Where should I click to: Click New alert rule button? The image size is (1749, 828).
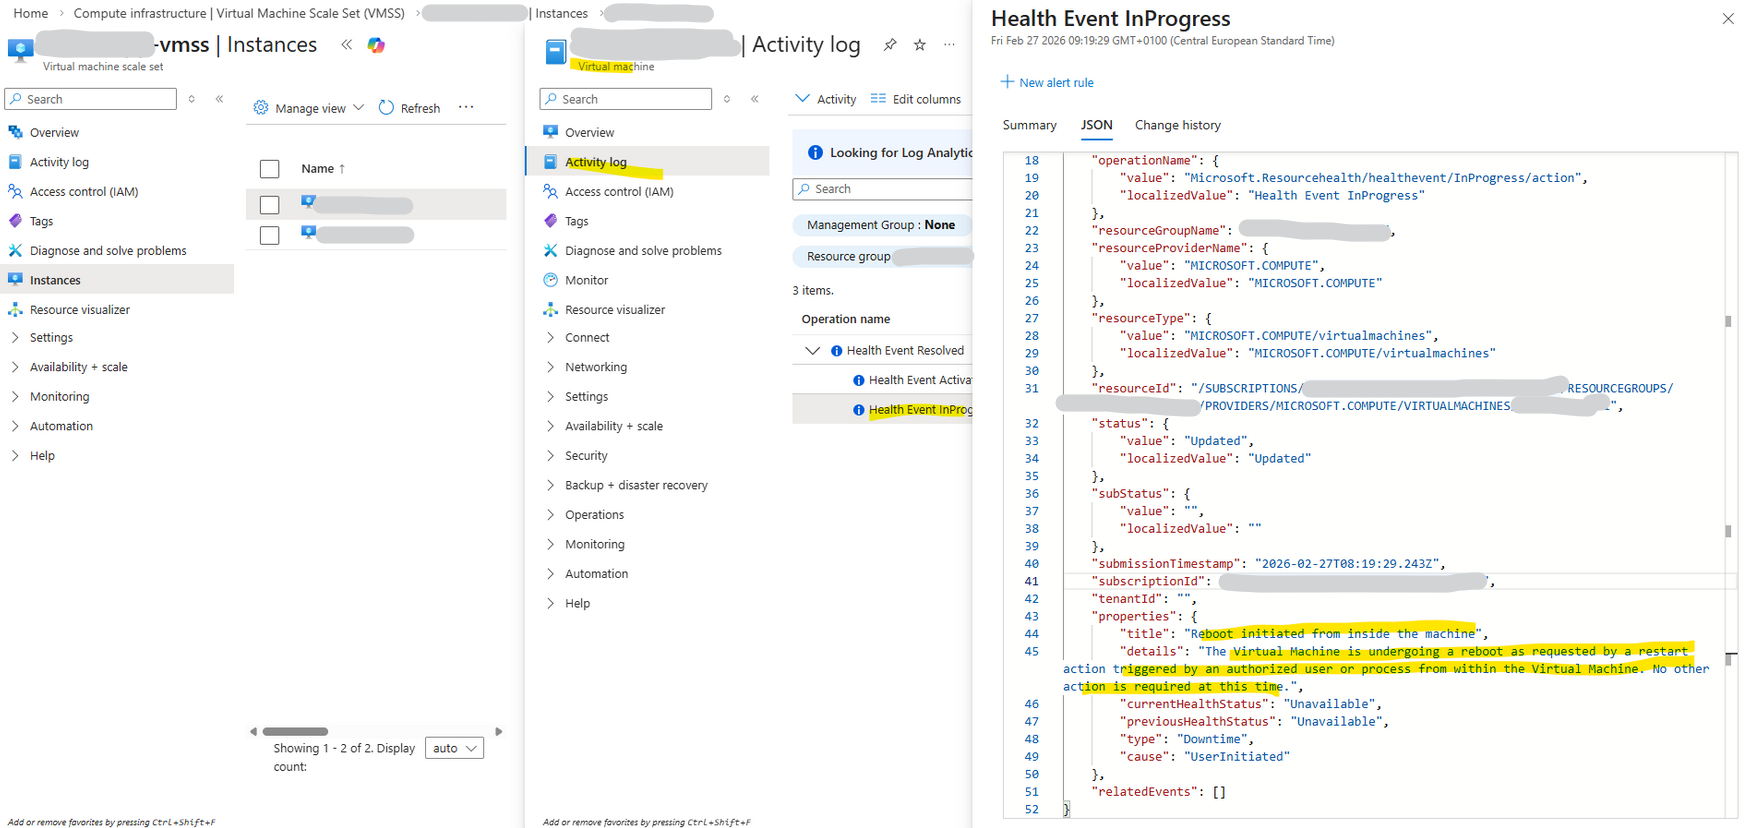pyautogui.click(x=1047, y=83)
